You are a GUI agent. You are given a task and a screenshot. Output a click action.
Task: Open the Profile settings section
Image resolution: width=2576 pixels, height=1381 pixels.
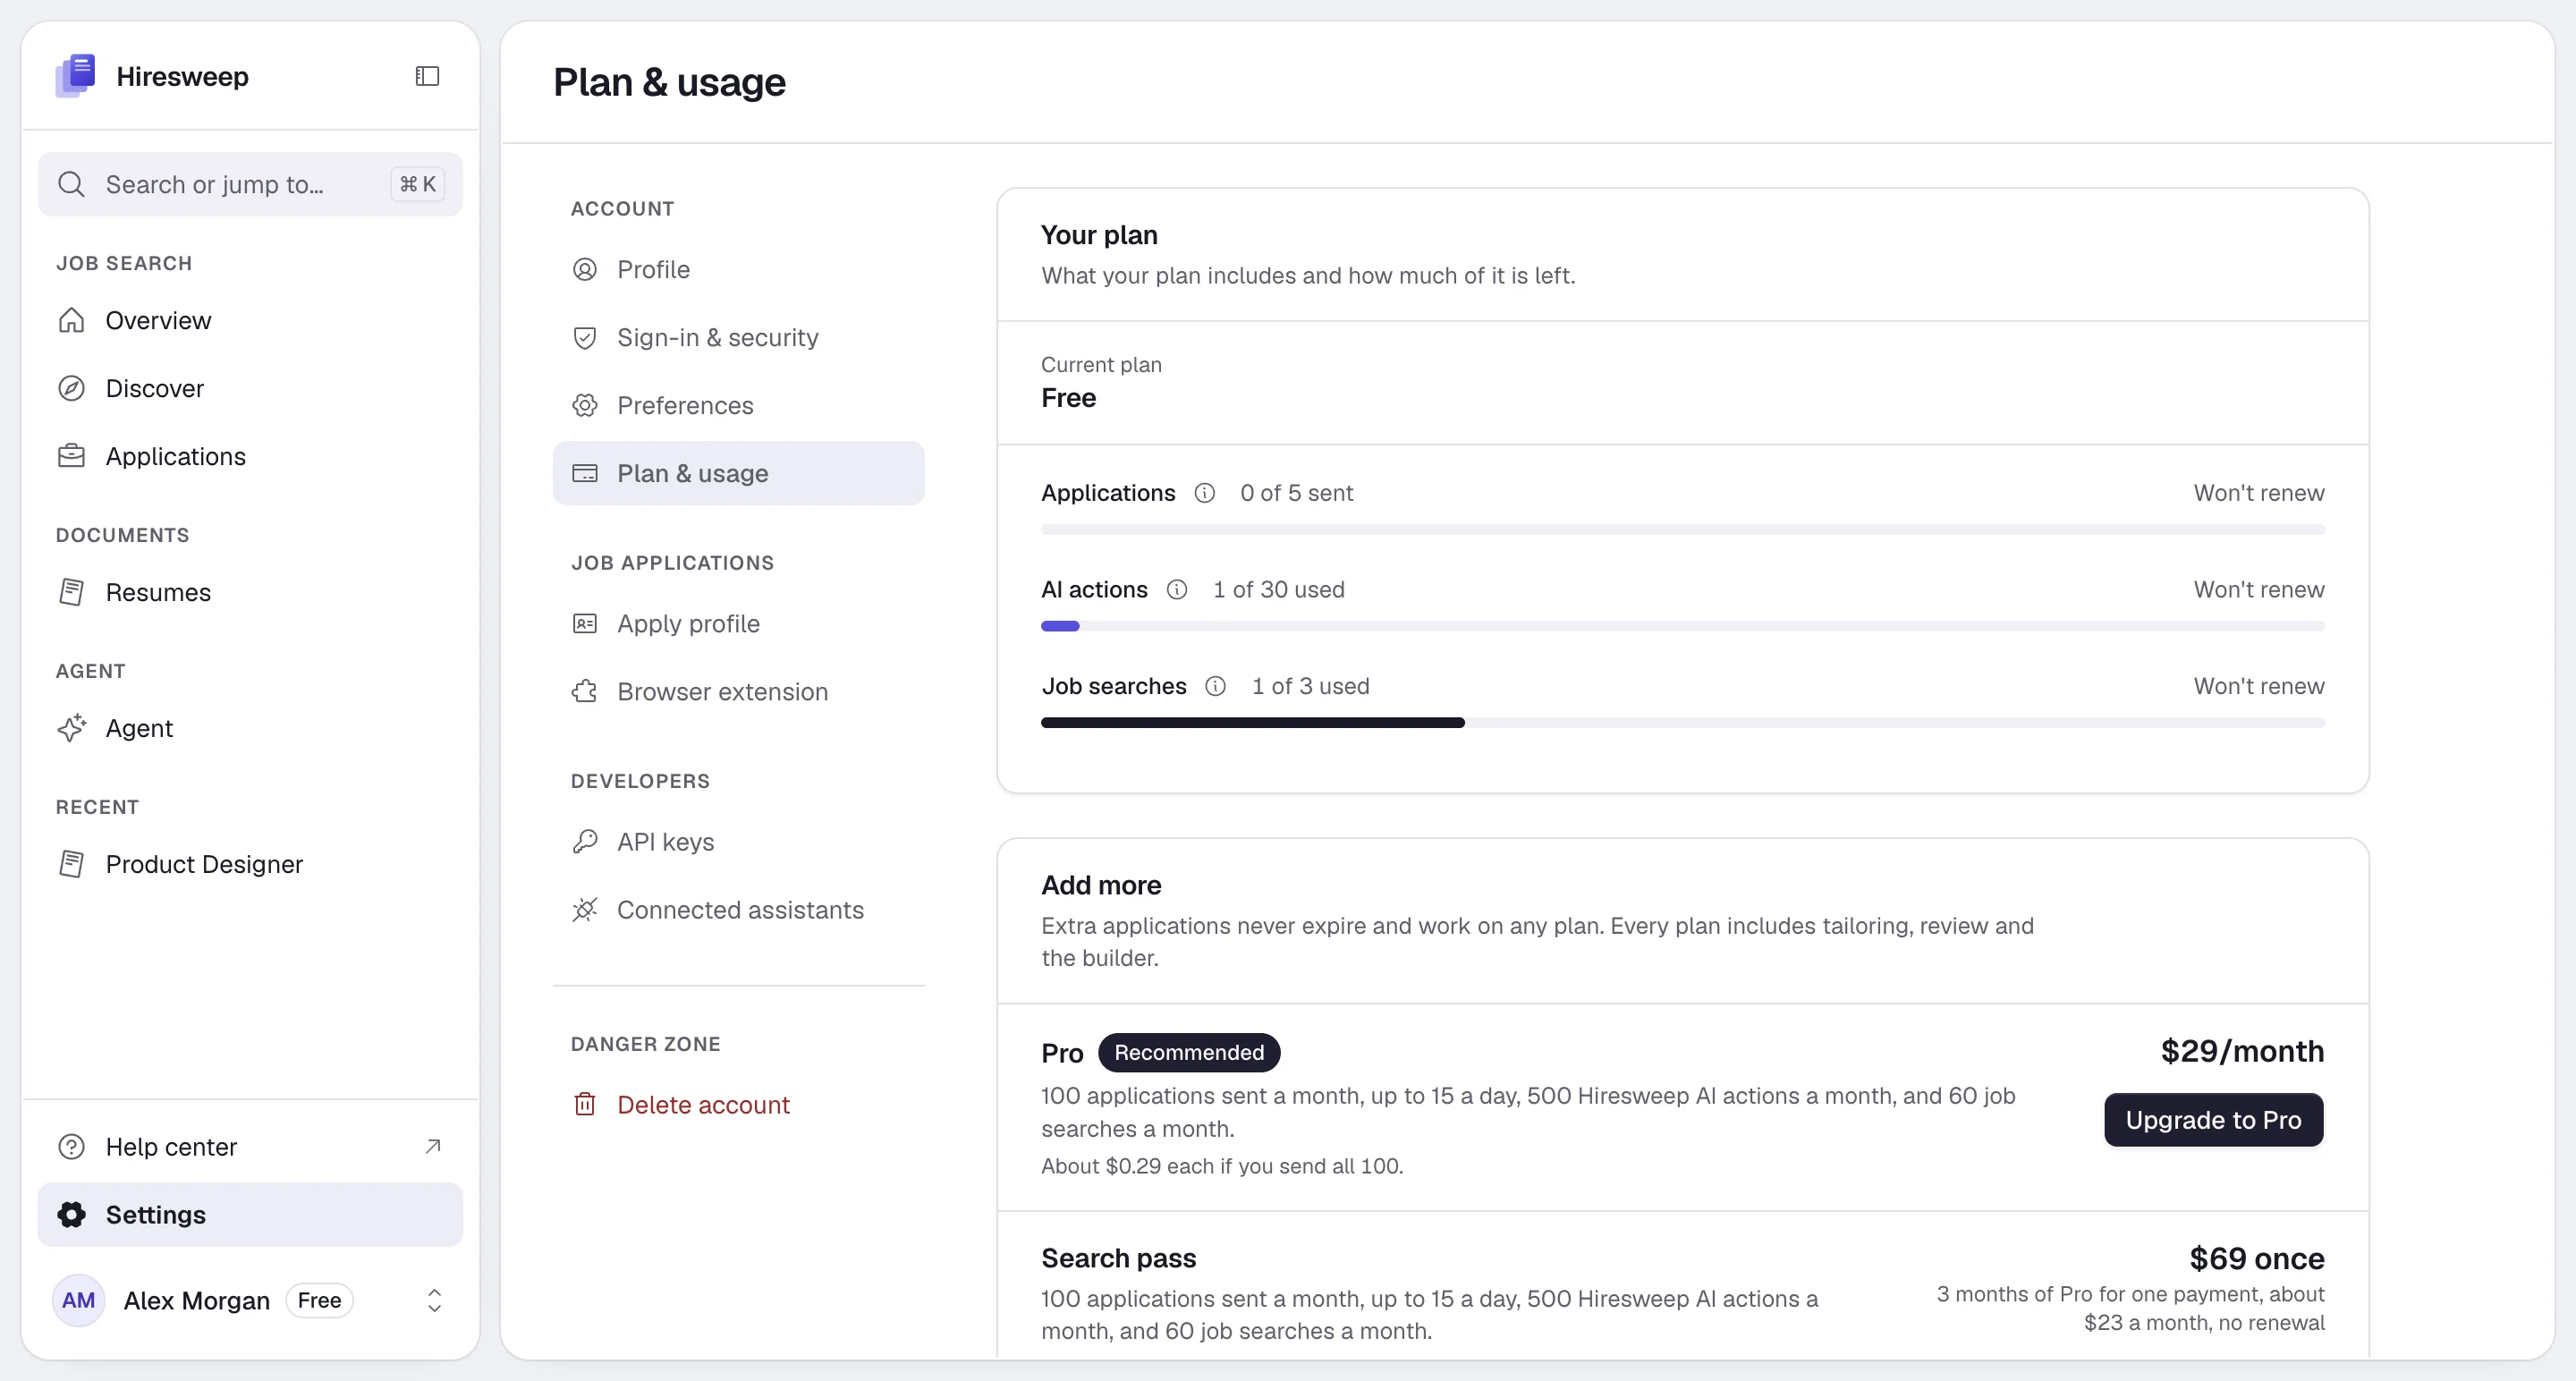738,270
